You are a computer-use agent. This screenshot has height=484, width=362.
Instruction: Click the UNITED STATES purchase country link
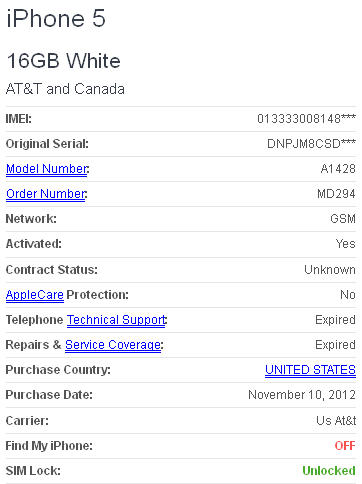[310, 370]
